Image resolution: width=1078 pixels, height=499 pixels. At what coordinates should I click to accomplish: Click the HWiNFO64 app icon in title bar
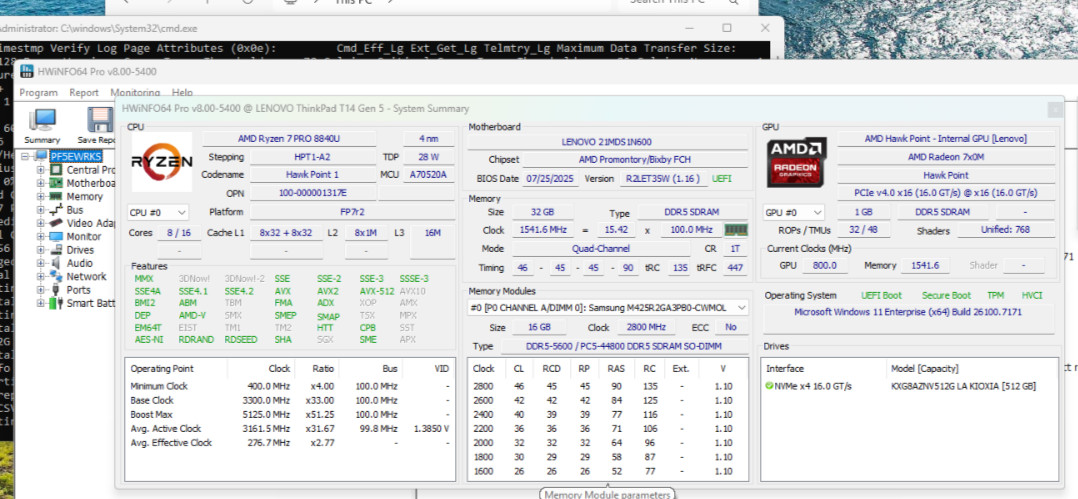(27, 71)
